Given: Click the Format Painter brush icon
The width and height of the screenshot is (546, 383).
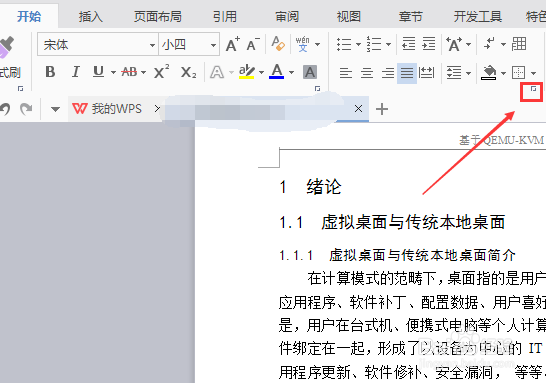Looking at the screenshot, I should (6, 47).
